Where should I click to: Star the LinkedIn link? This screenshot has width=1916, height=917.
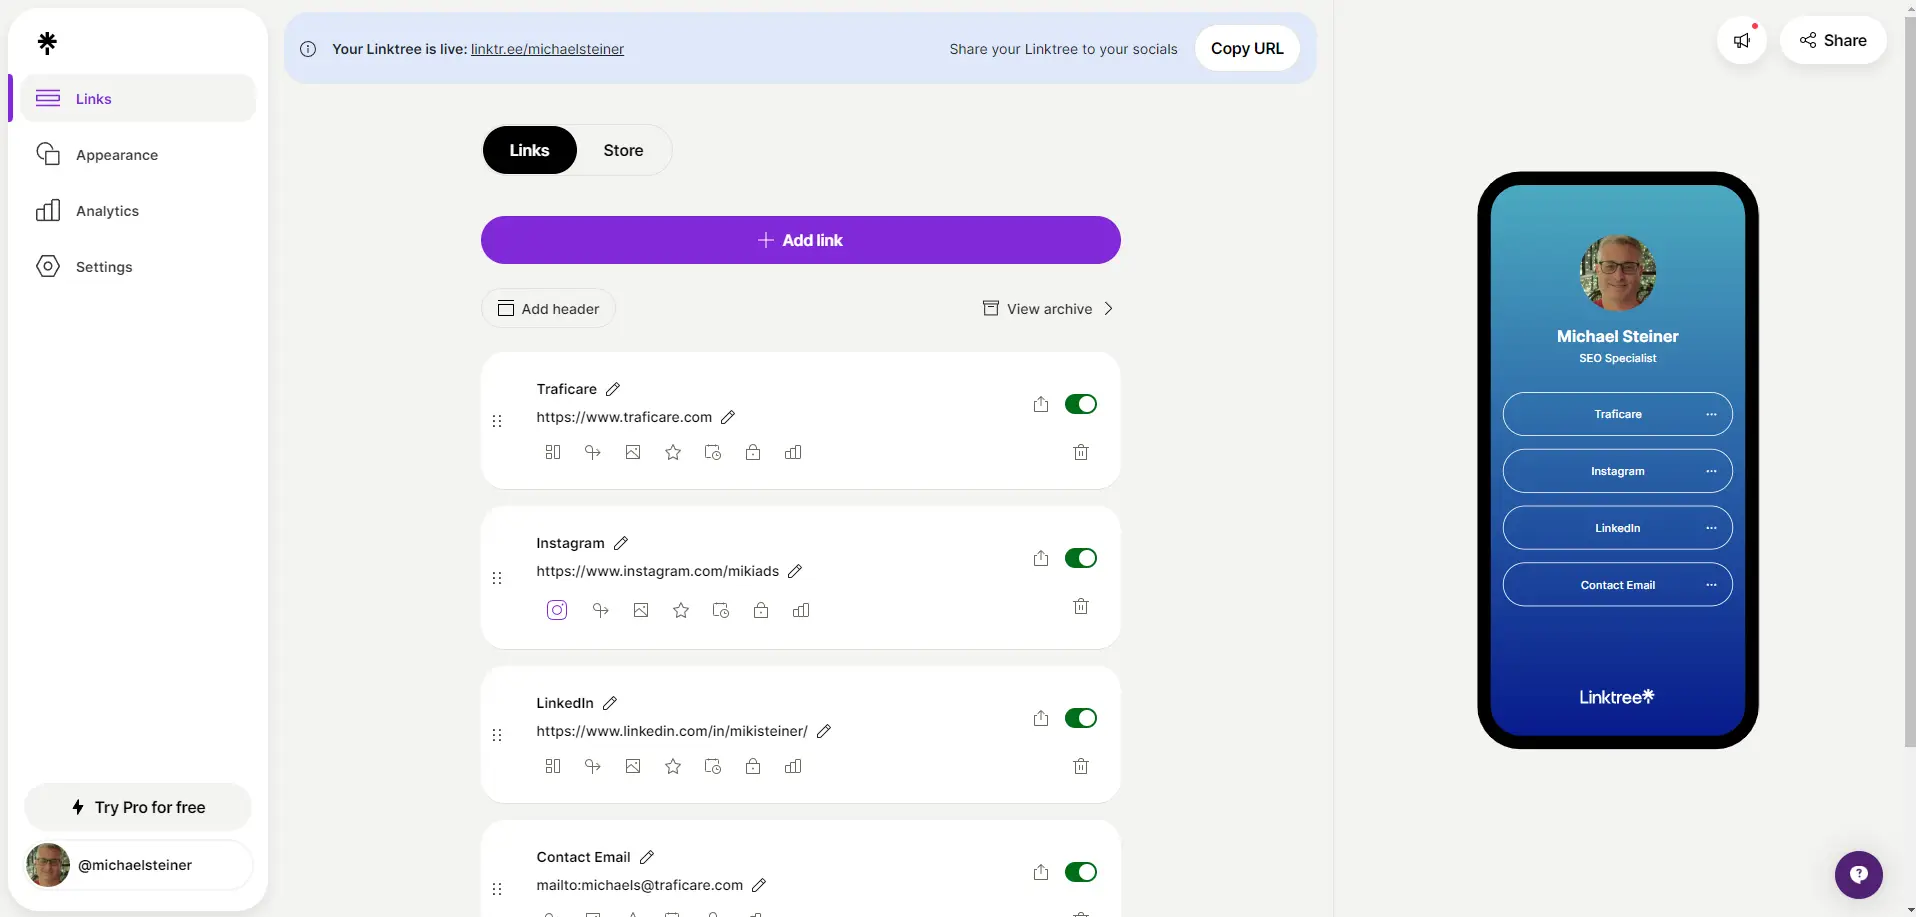pyautogui.click(x=673, y=766)
